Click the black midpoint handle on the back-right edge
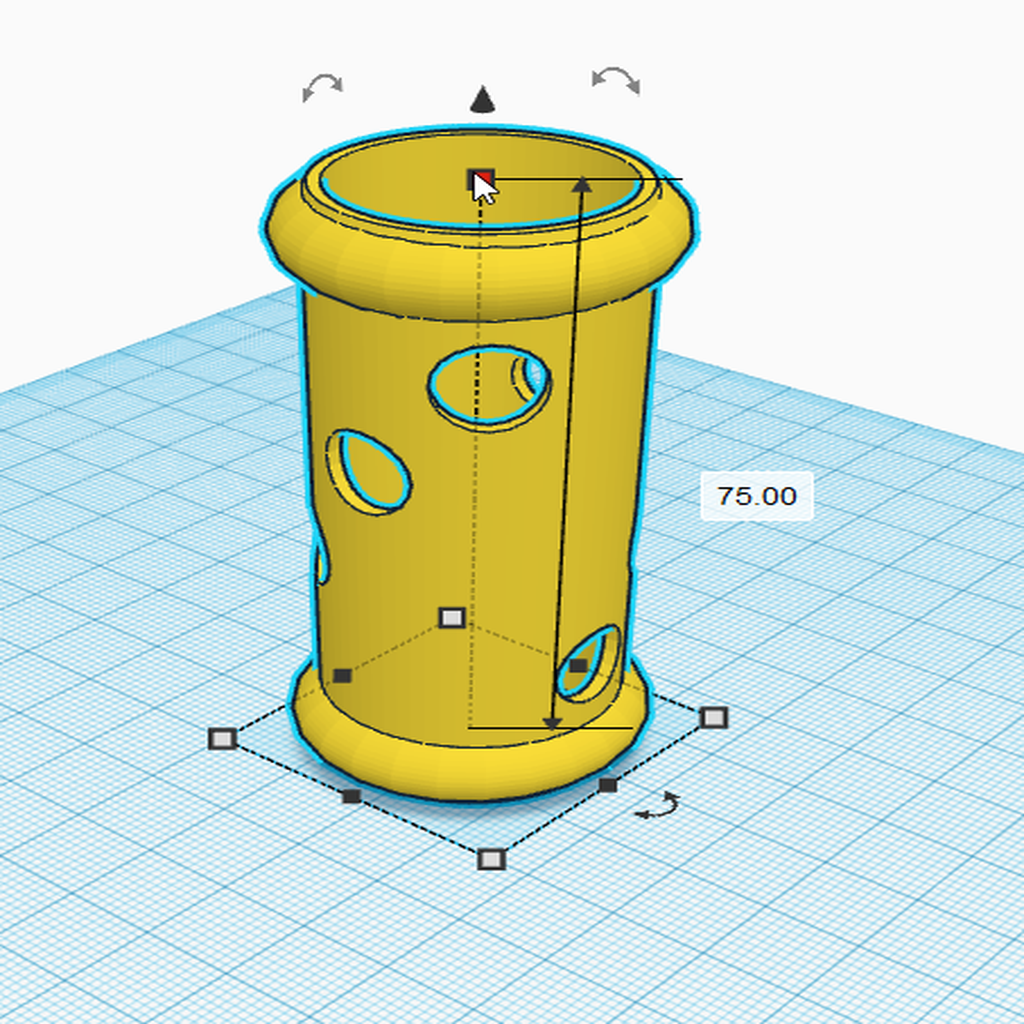 point(578,665)
